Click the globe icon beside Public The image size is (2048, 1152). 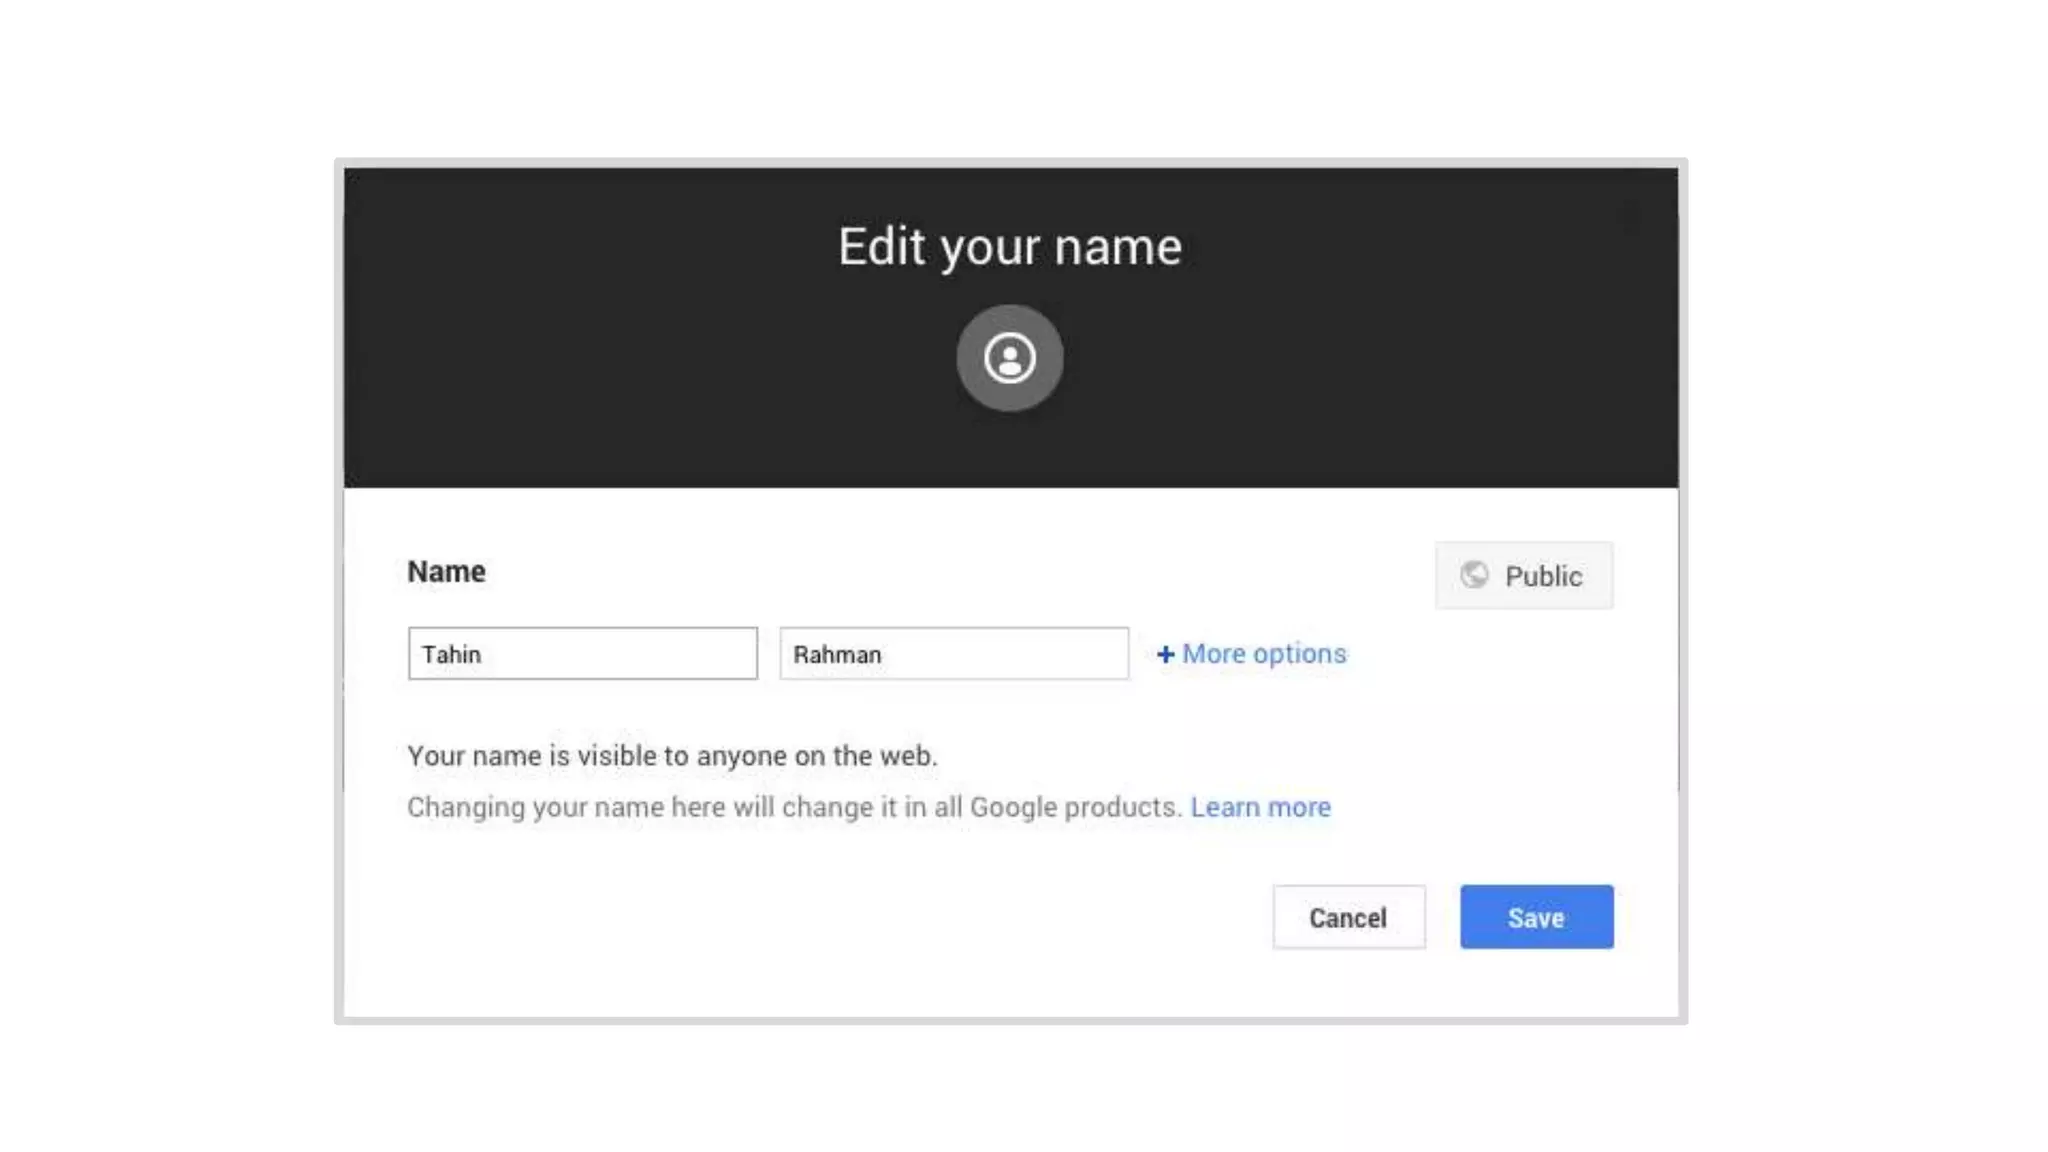point(1474,575)
